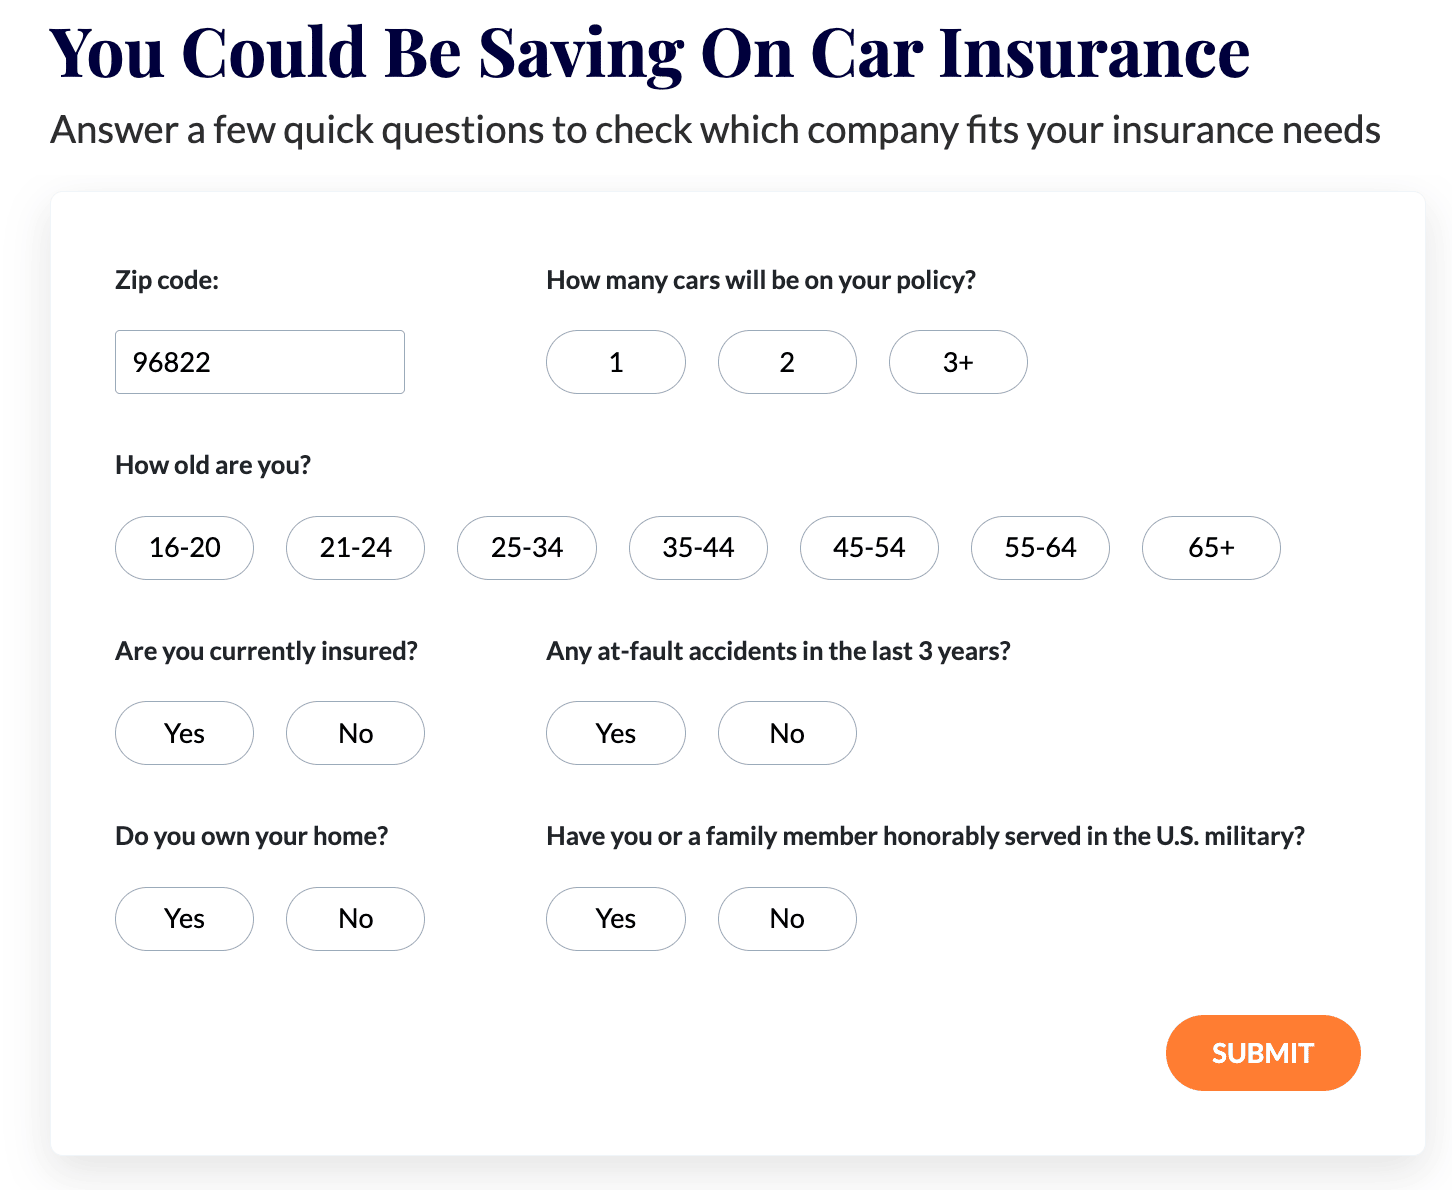Select the 65+ age option
Image resolution: width=1452 pixels, height=1190 pixels.
pos(1211,548)
